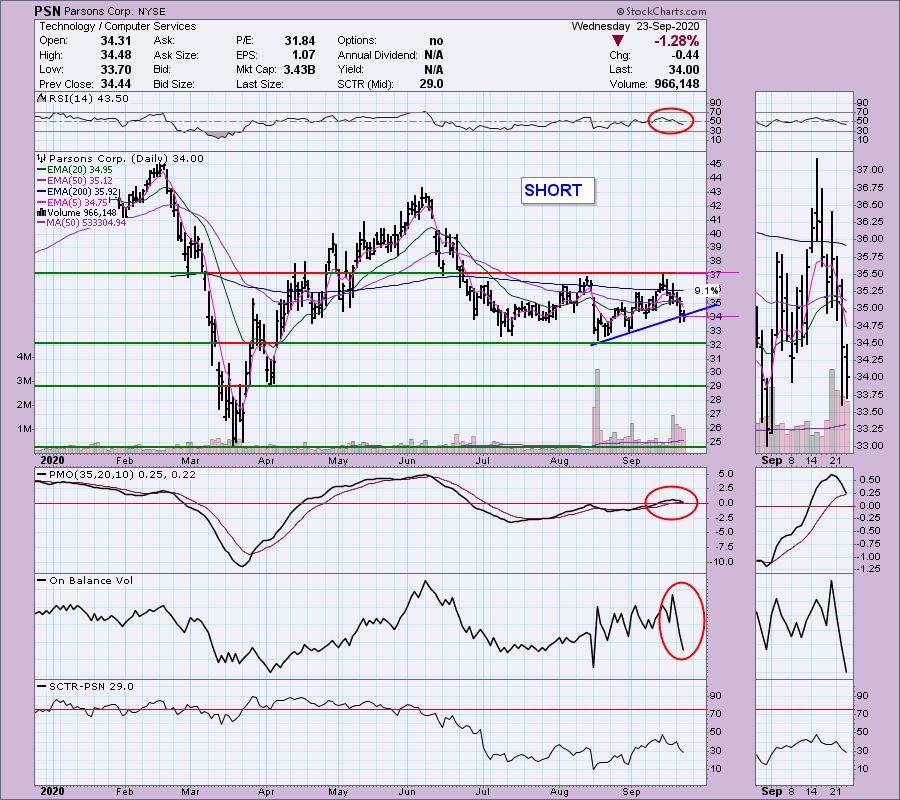Click the small icon beside RSI(14) label
This screenshot has width=900, height=800.
[x=41, y=99]
